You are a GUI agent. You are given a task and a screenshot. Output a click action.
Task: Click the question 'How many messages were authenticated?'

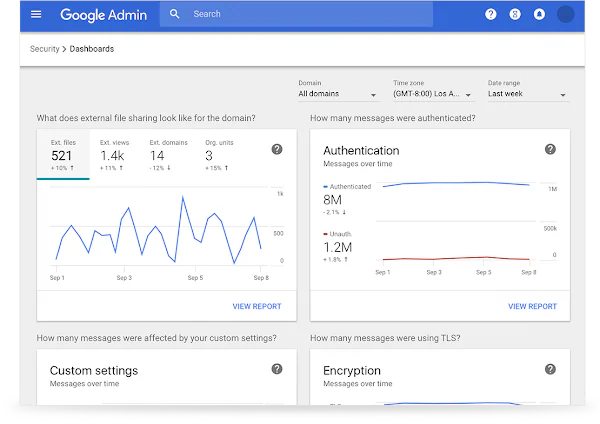tap(393, 118)
